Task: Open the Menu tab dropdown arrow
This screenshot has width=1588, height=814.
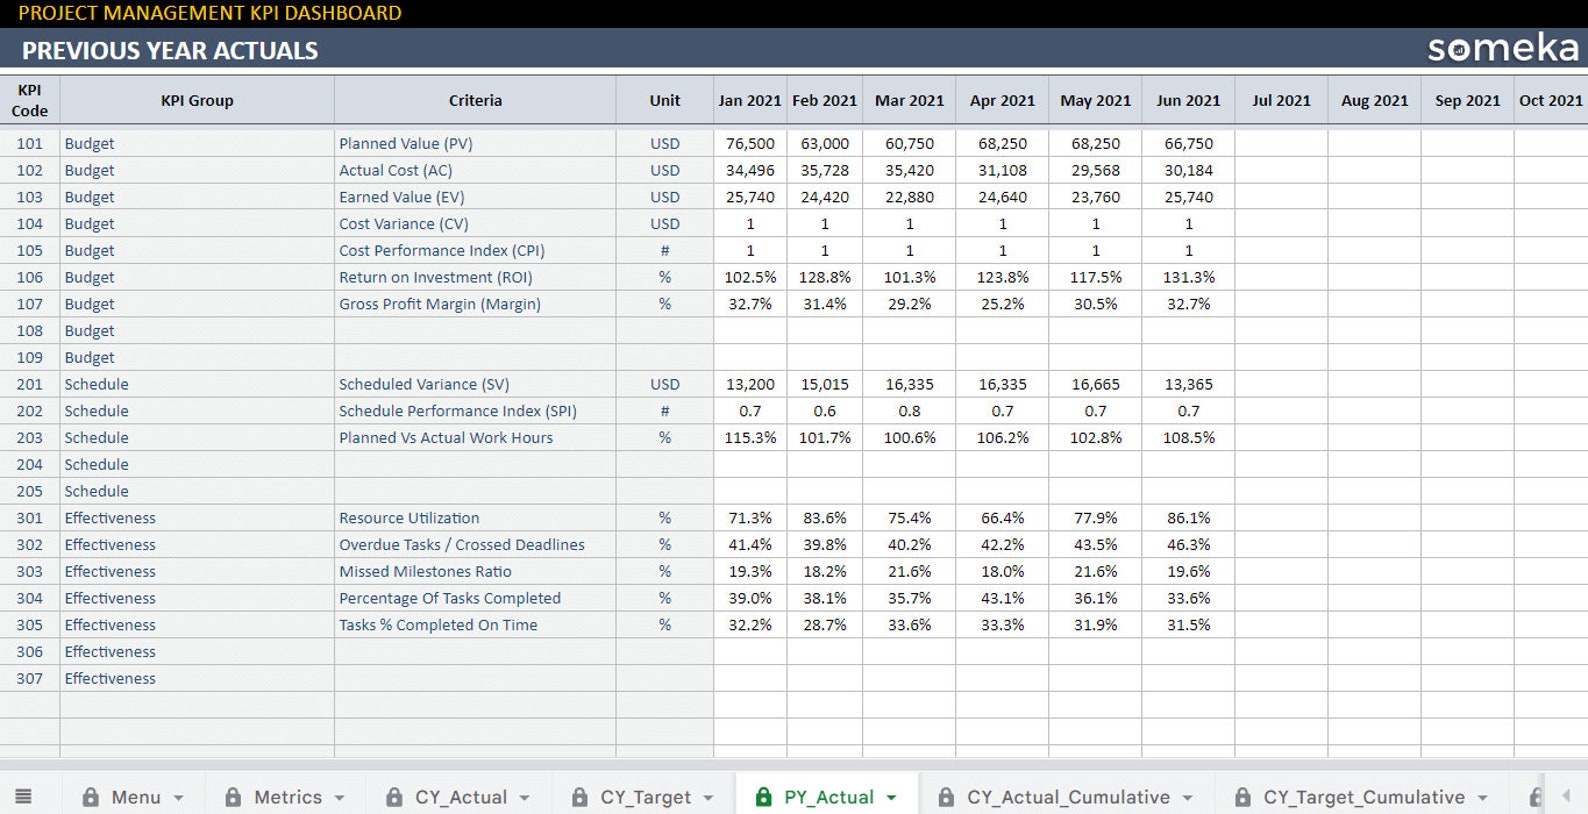Action: coord(179,798)
